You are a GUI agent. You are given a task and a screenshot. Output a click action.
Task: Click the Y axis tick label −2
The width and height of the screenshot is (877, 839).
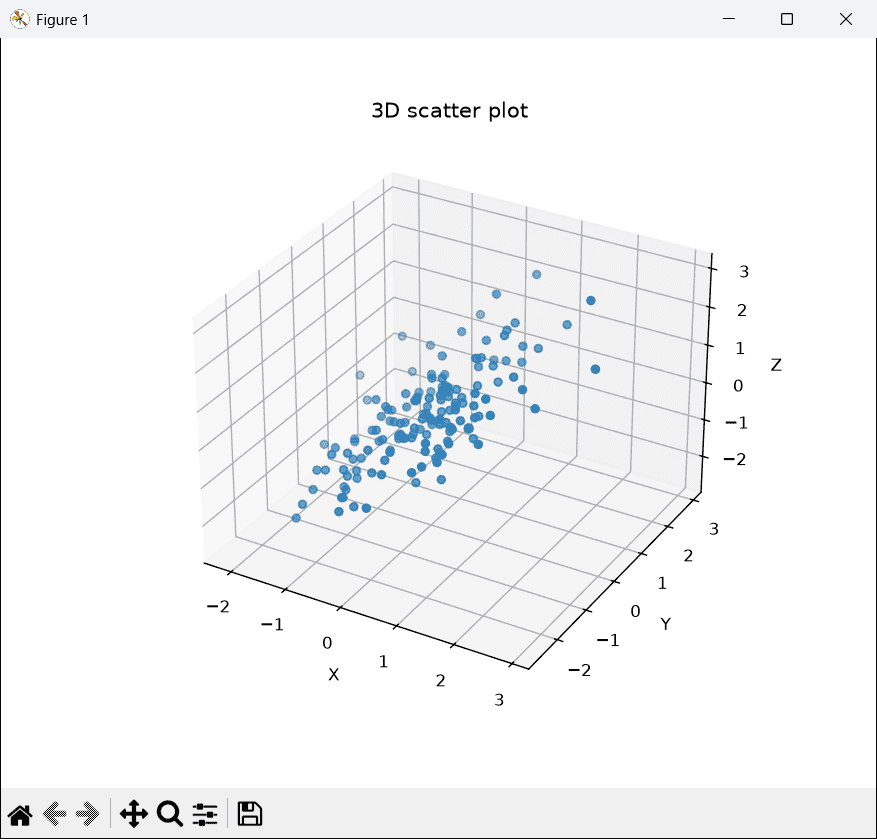(579, 670)
